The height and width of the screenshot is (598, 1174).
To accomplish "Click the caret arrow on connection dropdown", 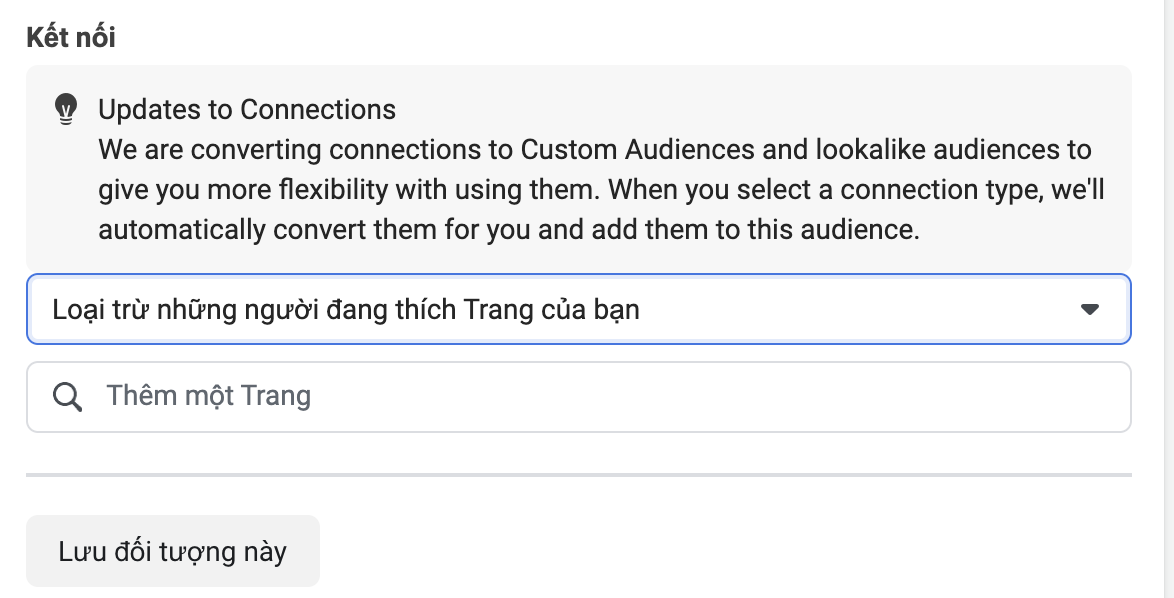I will [x=1089, y=309].
